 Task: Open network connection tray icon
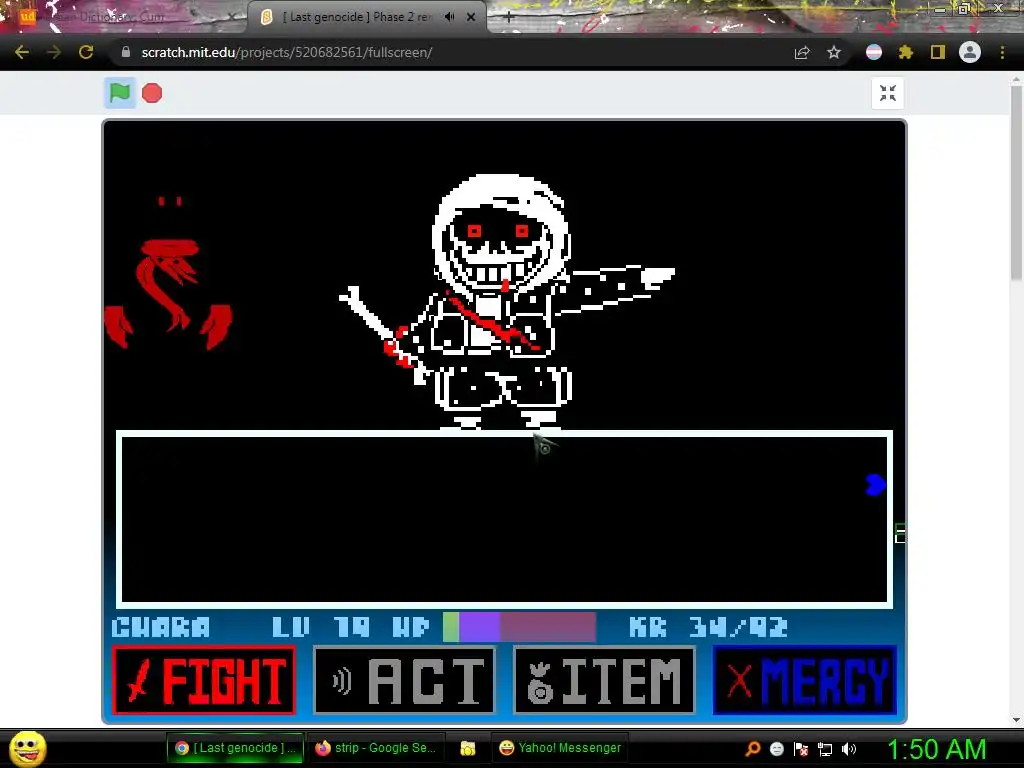point(825,749)
